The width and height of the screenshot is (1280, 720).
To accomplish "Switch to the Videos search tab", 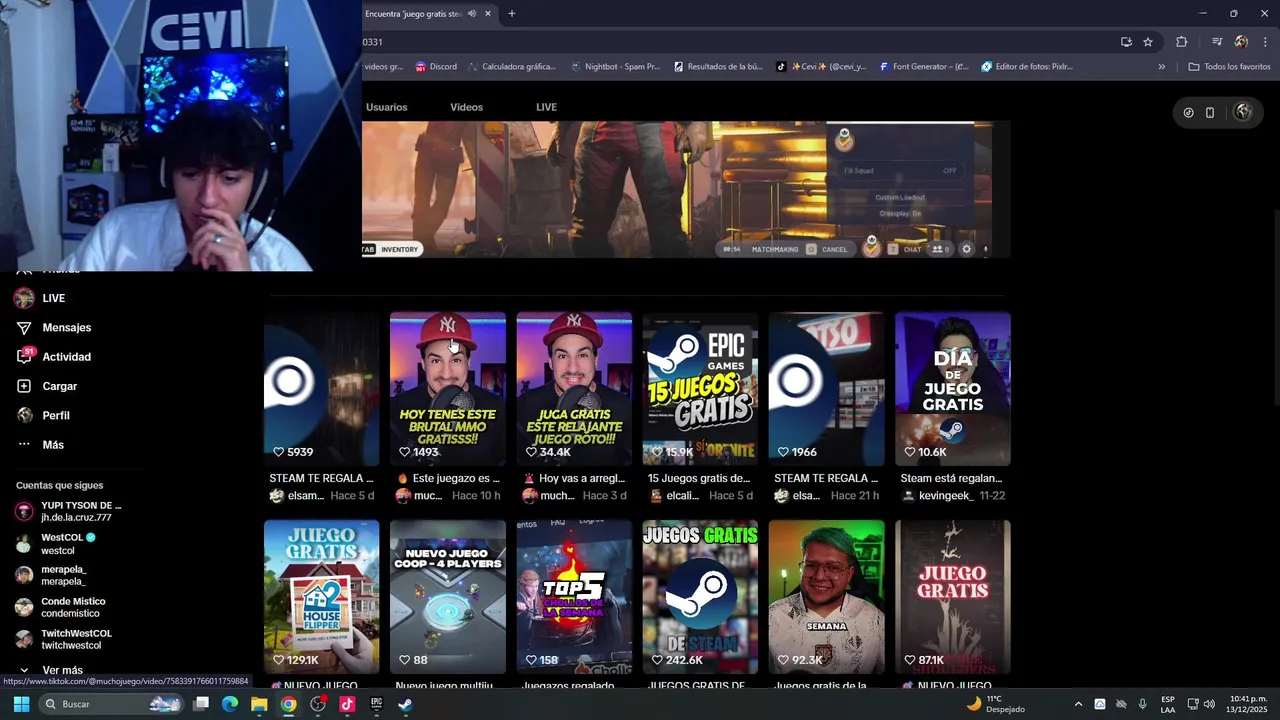I will click(x=466, y=107).
